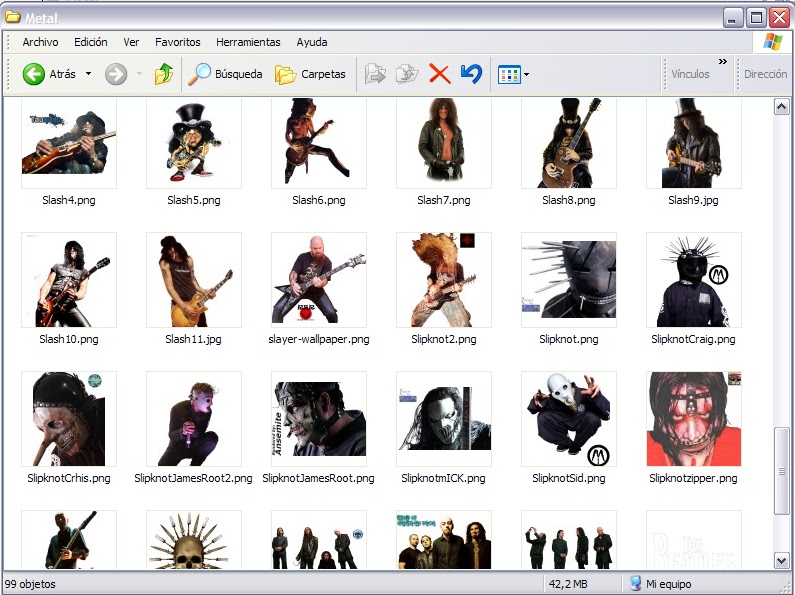795x595 pixels.
Task: Select the SlipknotmICK.png thumbnail
Action: pos(444,419)
